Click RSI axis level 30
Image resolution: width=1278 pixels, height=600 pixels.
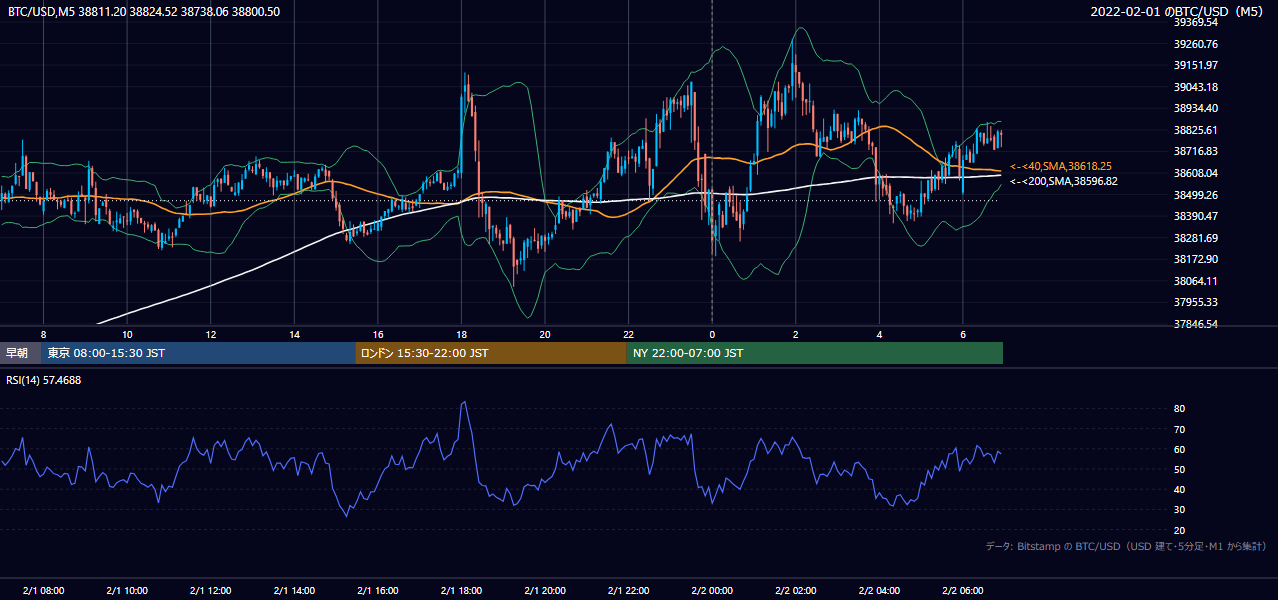coord(1179,510)
